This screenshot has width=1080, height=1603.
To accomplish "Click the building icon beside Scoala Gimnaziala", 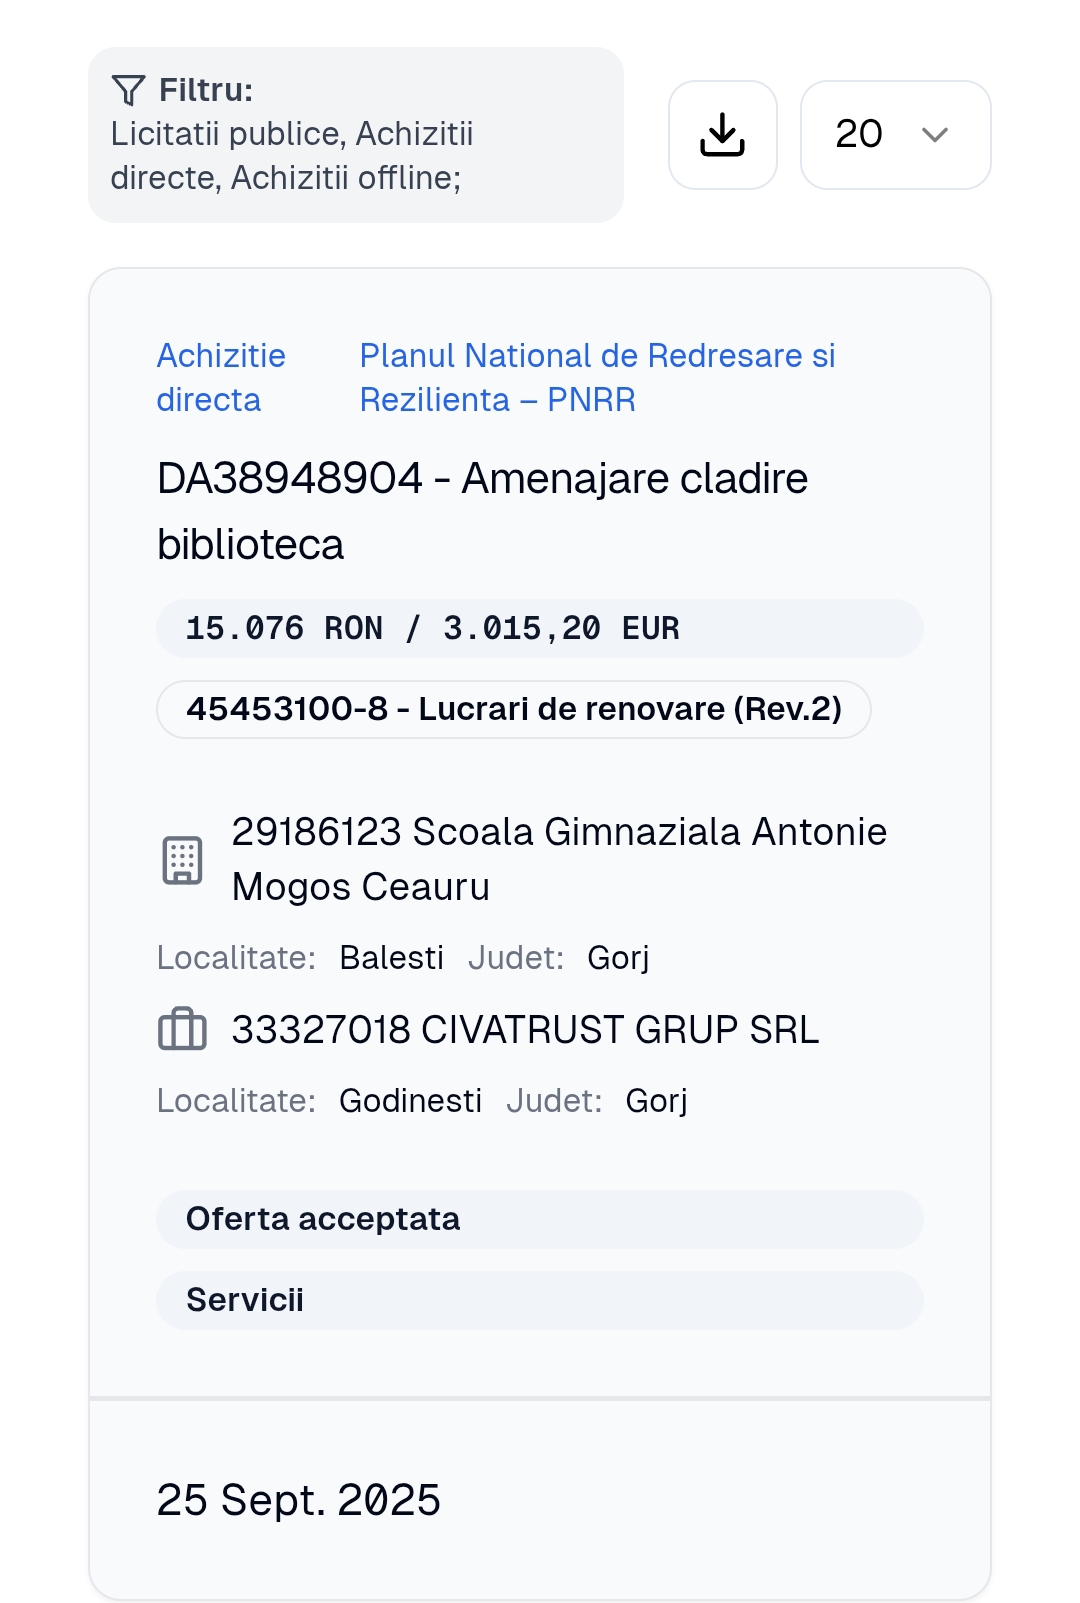I will (182, 860).
